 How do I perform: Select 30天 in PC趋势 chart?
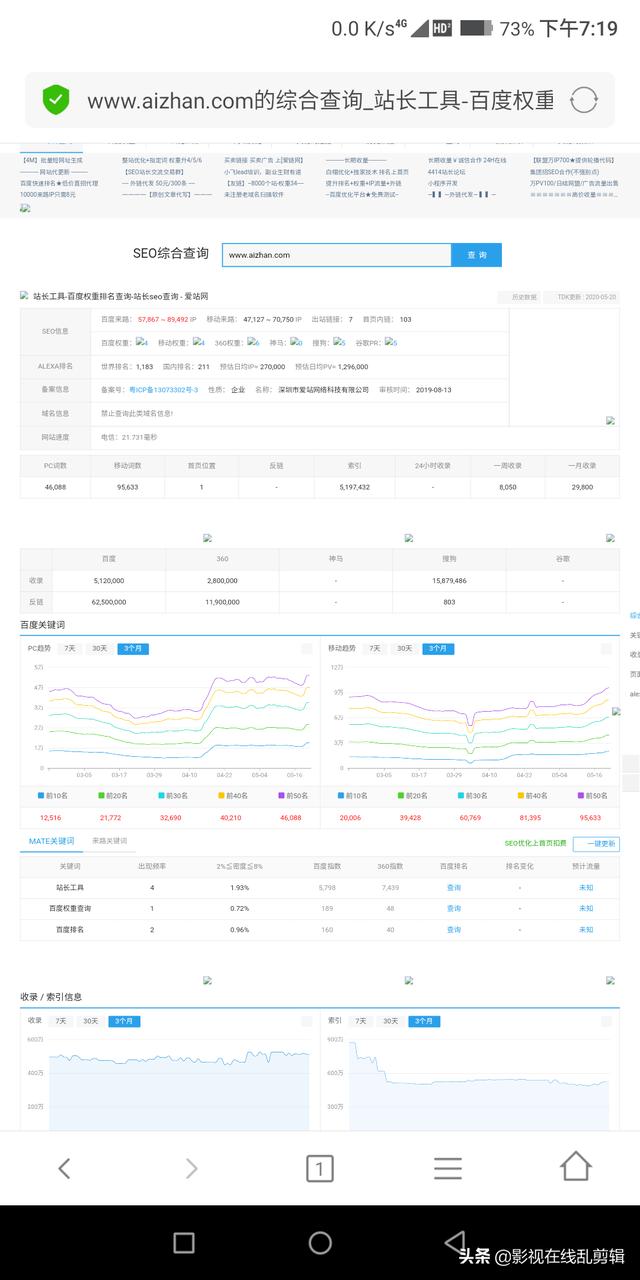tap(100, 648)
